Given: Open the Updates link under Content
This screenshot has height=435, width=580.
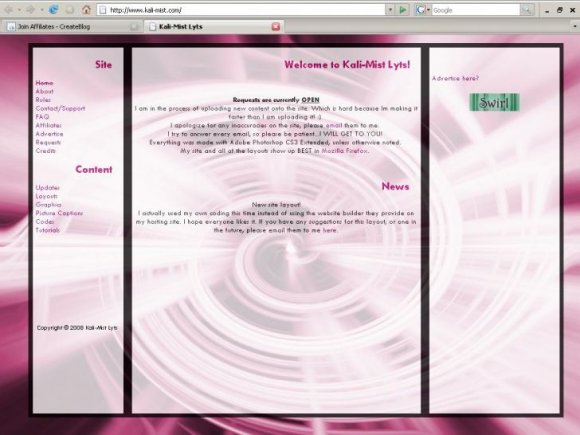Looking at the screenshot, I should click(x=47, y=188).
